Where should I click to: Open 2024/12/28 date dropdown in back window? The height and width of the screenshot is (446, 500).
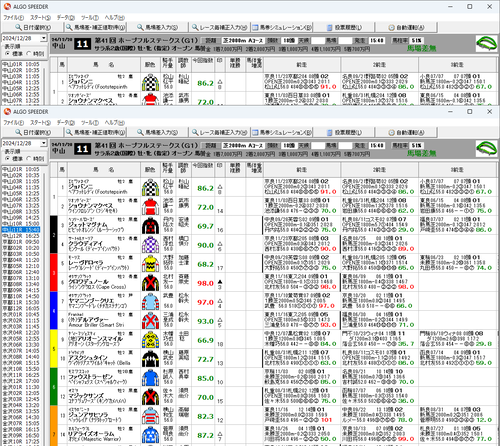tap(44, 38)
